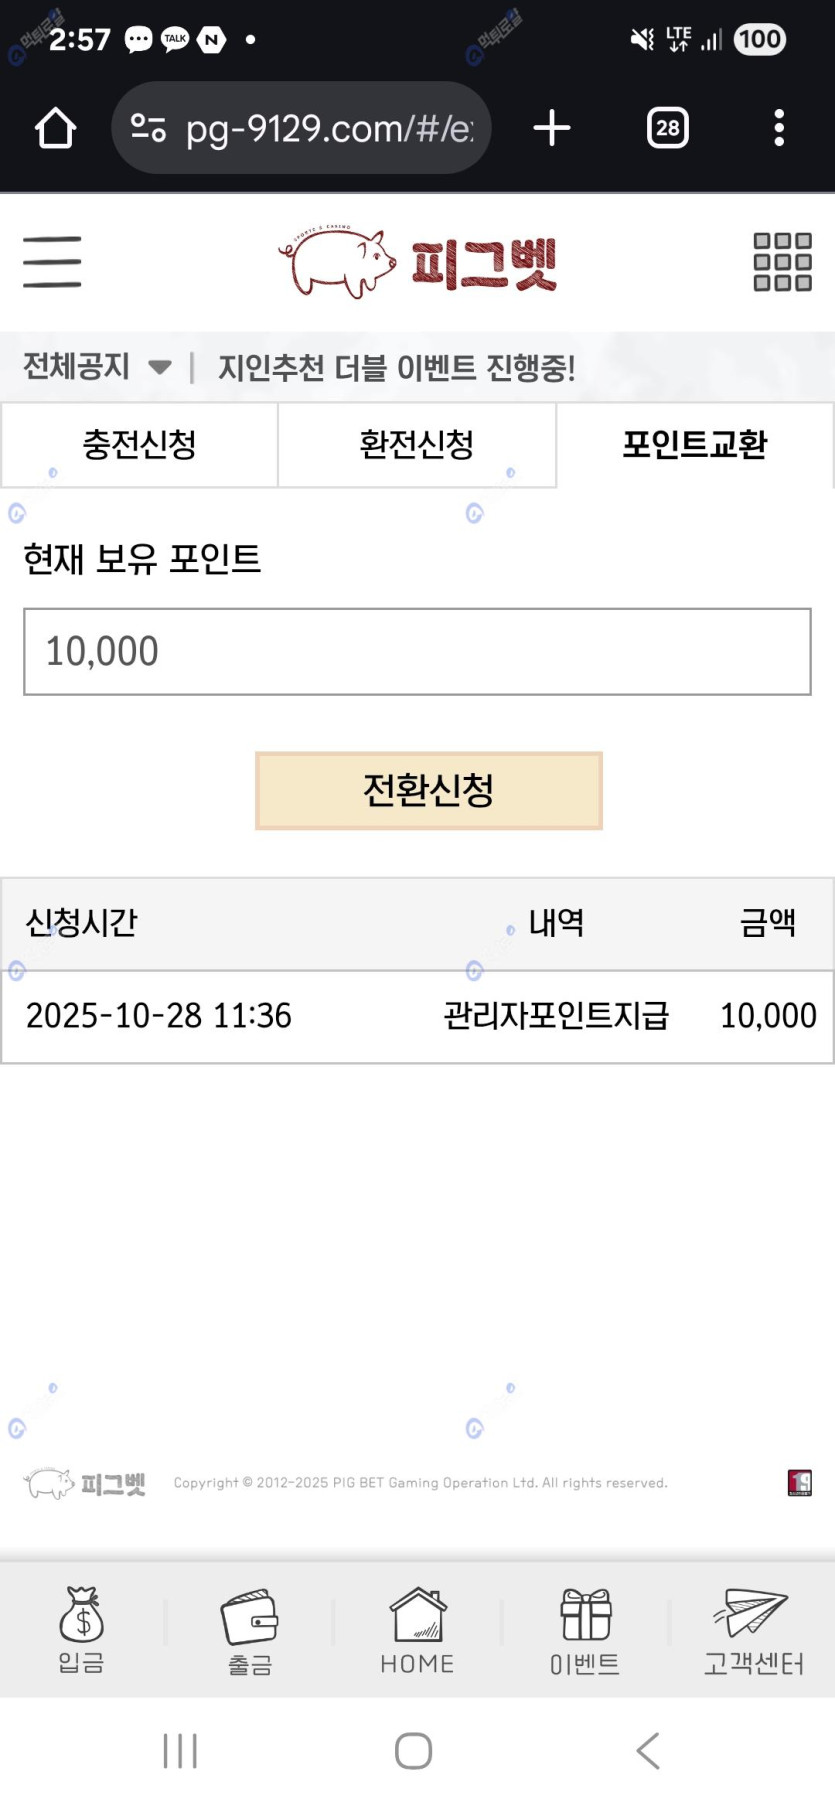835x1809 pixels.
Task: Show the open tabs switcher
Action: coord(667,128)
